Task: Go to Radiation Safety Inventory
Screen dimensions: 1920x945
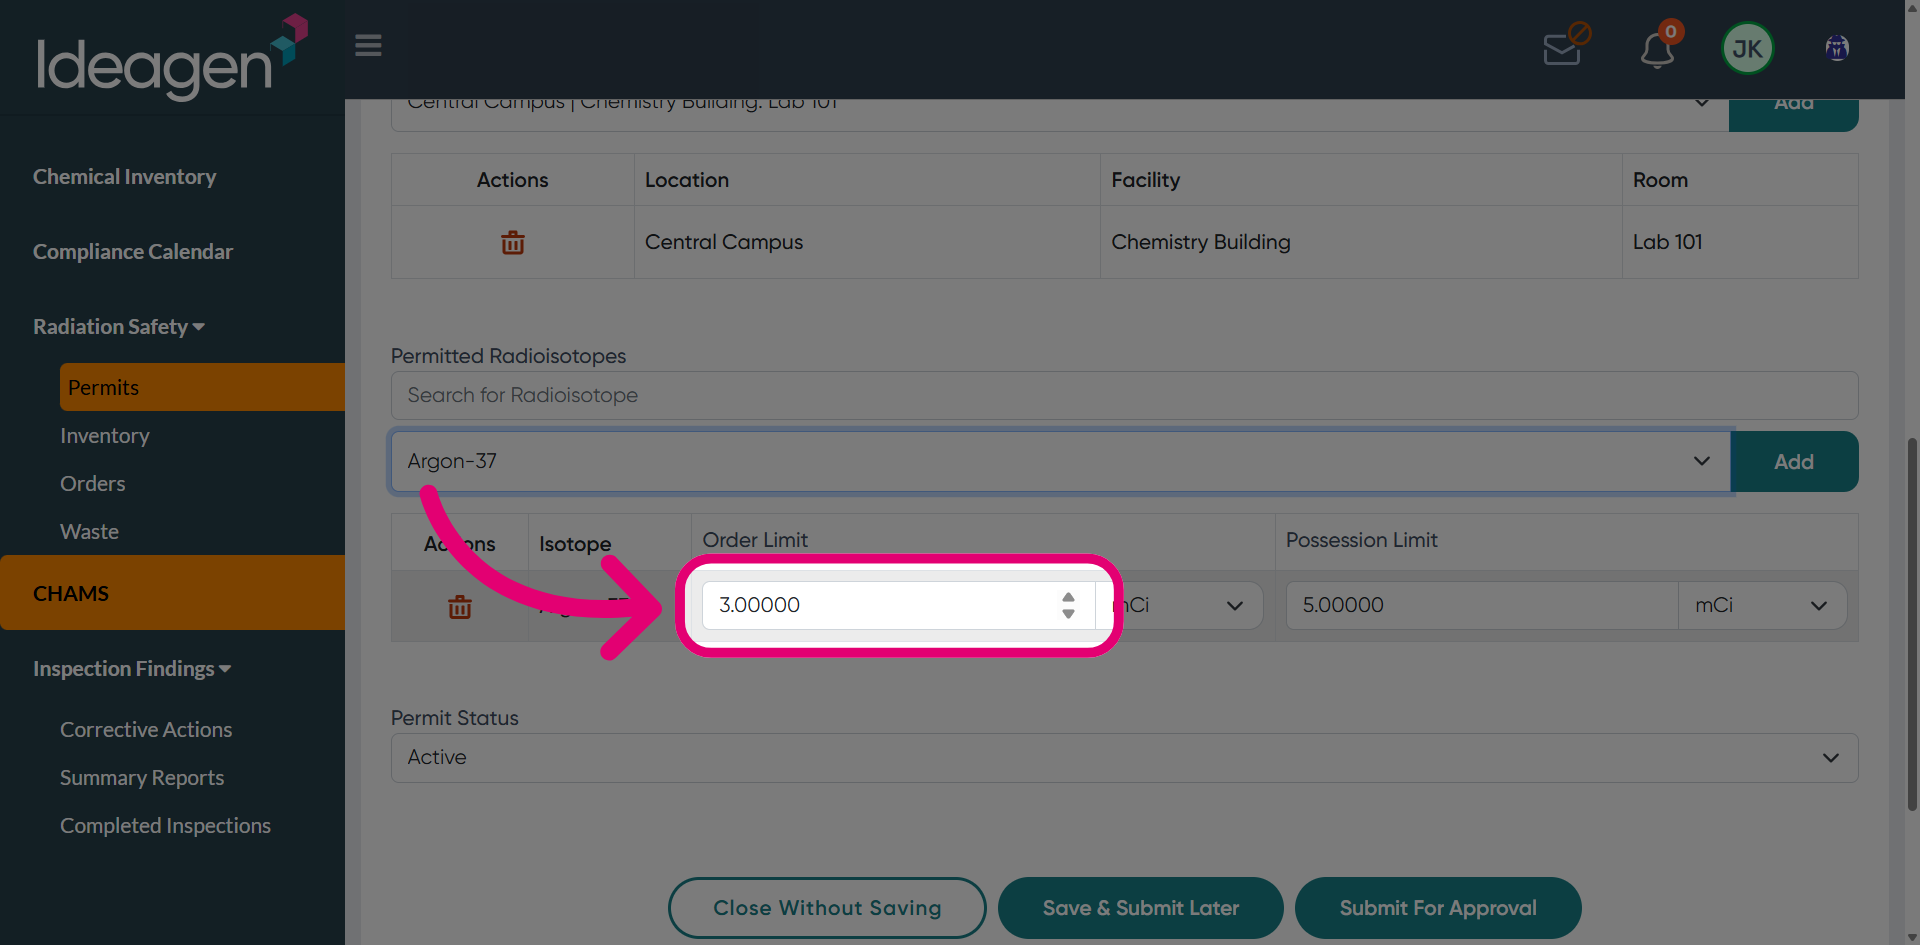Action: pyautogui.click(x=105, y=436)
